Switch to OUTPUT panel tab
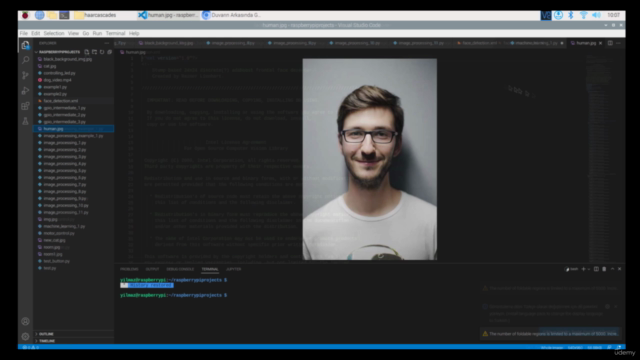640x360 pixels. click(152, 269)
